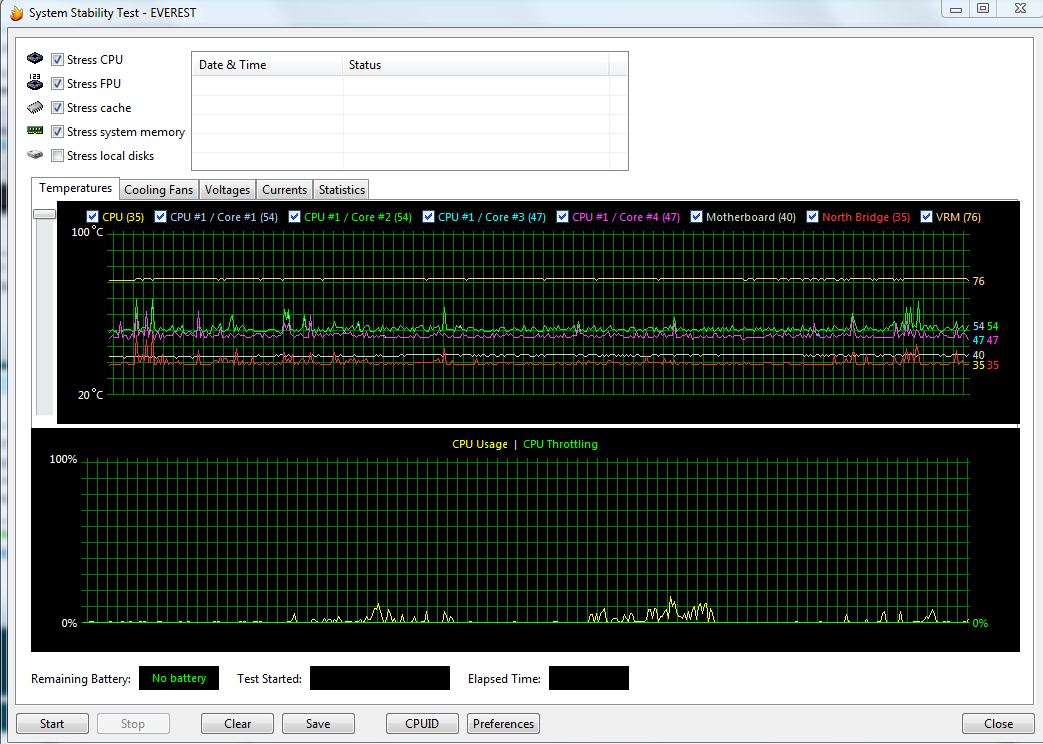Viewport: 1043px width, 744px height.
Task: Open Preferences
Action: [504, 723]
